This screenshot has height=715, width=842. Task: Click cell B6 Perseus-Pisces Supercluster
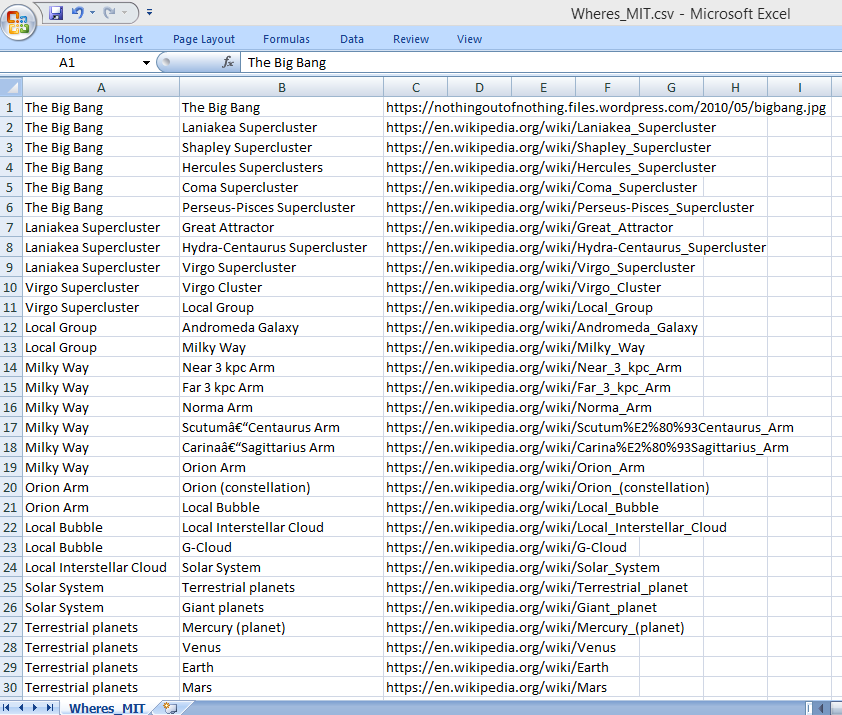click(x=281, y=207)
